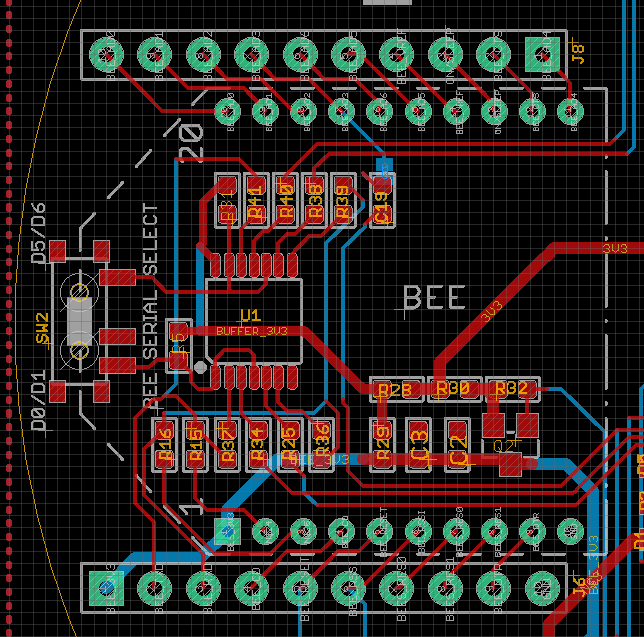The width and height of the screenshot is (644, 637).
Task: Select transistor Q2 footprint
Action: tap(510, 445)
